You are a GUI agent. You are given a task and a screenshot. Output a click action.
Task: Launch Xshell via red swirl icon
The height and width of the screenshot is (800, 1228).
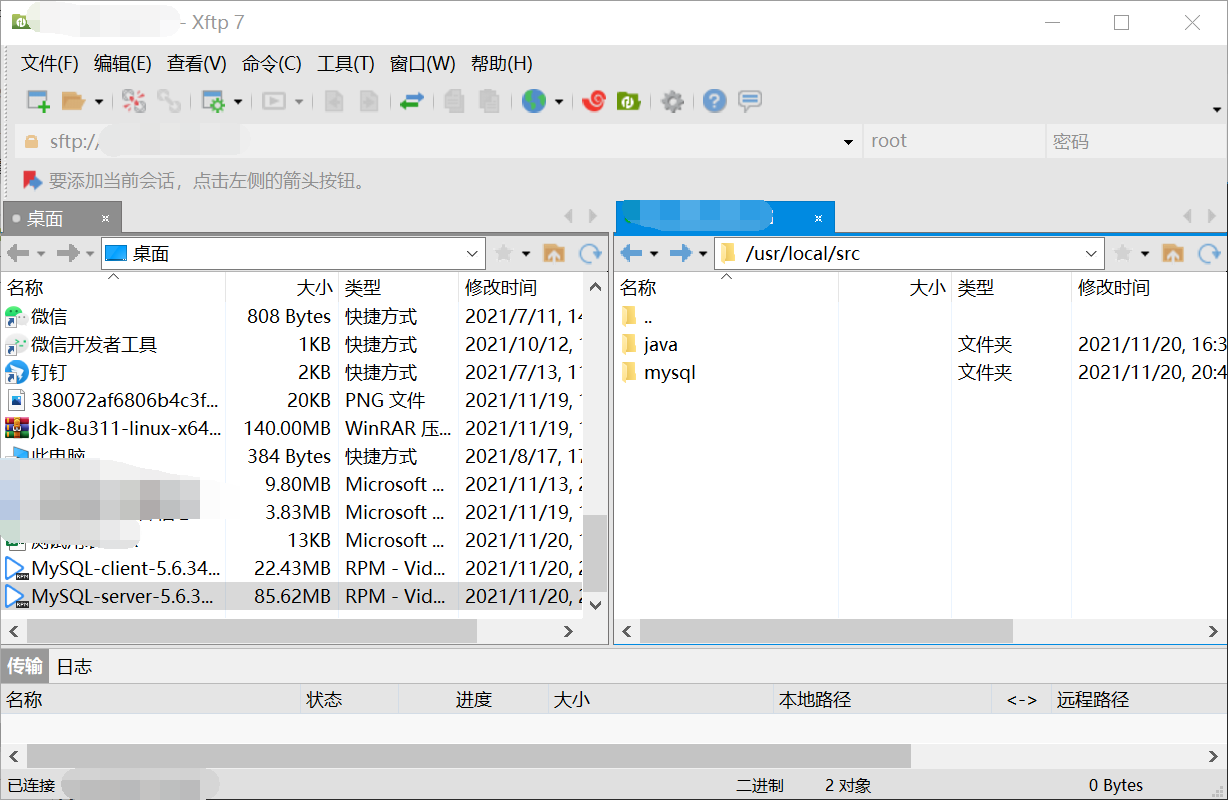[x=594, y=101]
